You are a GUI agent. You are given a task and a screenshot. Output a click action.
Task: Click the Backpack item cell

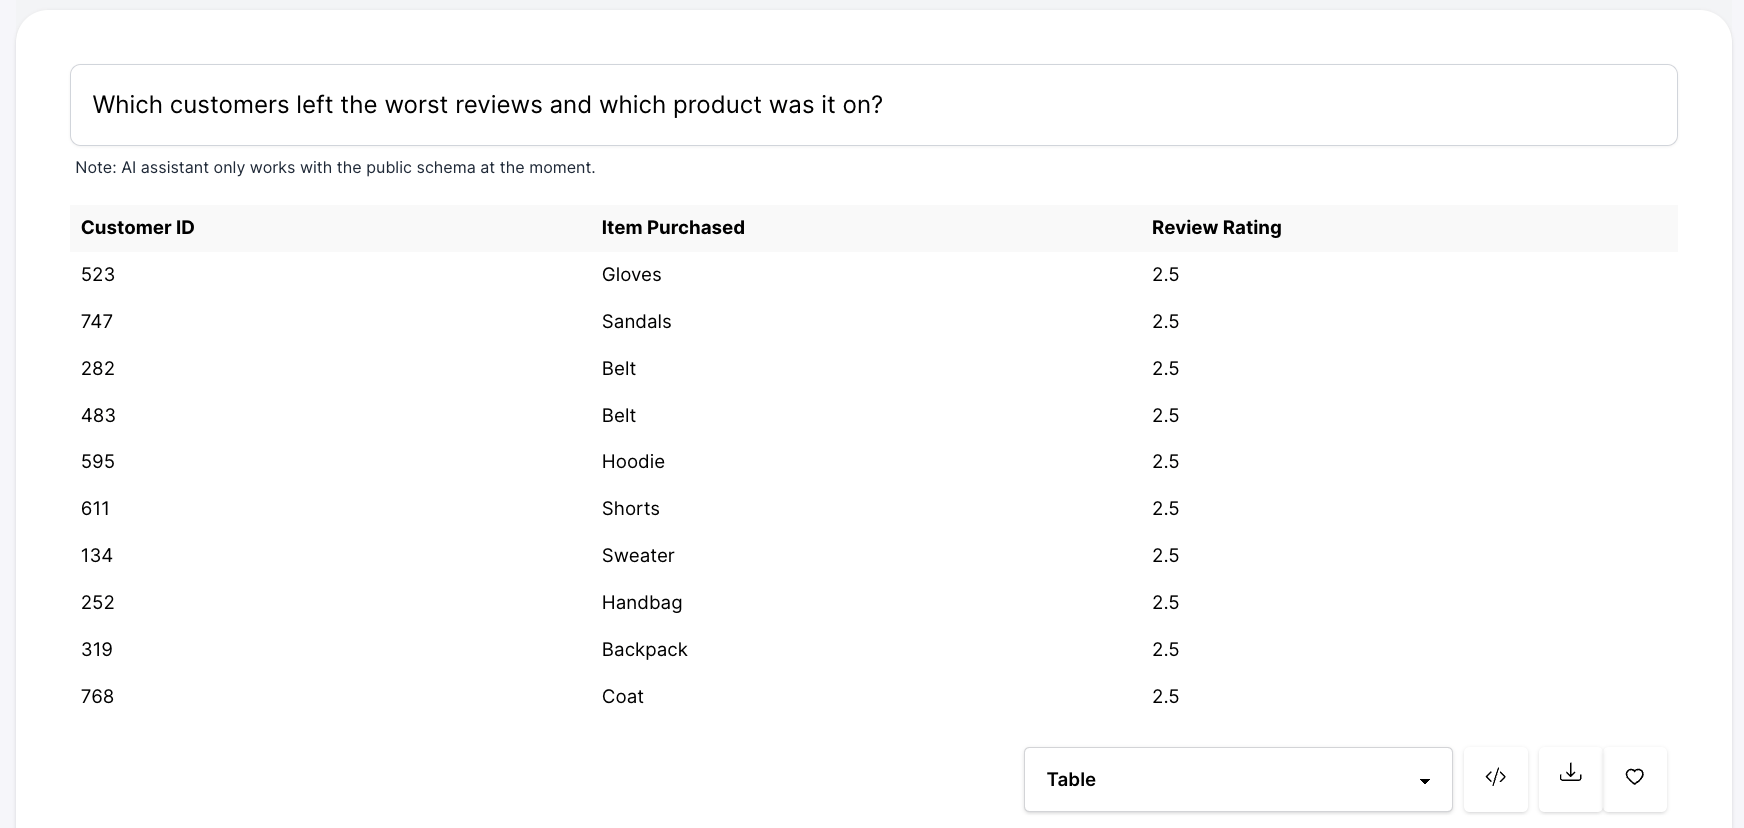(x=644, y=650)
